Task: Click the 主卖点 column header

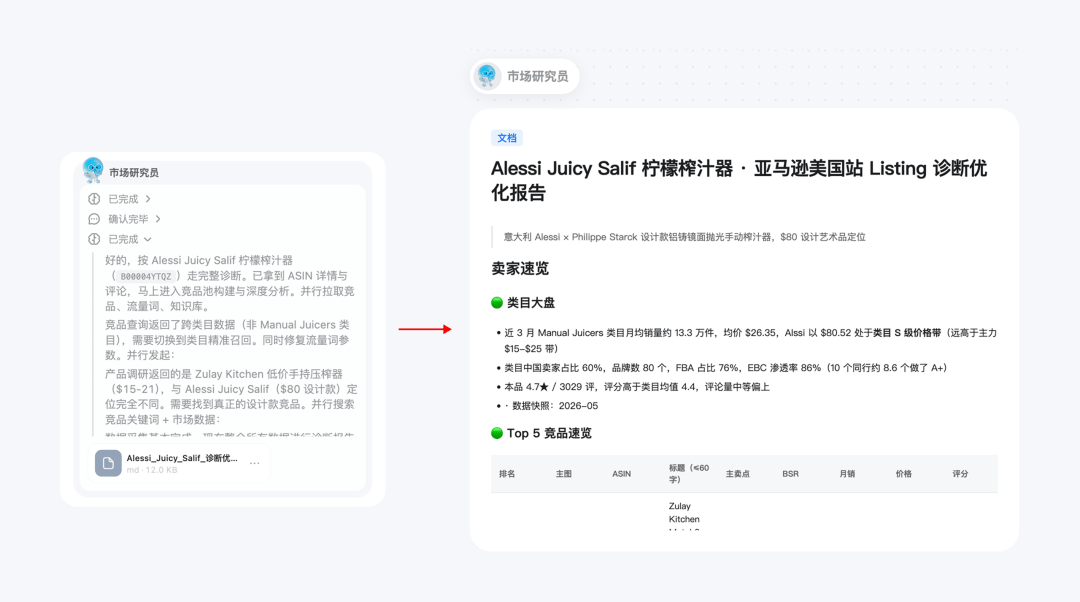Action: pos(738,474)
